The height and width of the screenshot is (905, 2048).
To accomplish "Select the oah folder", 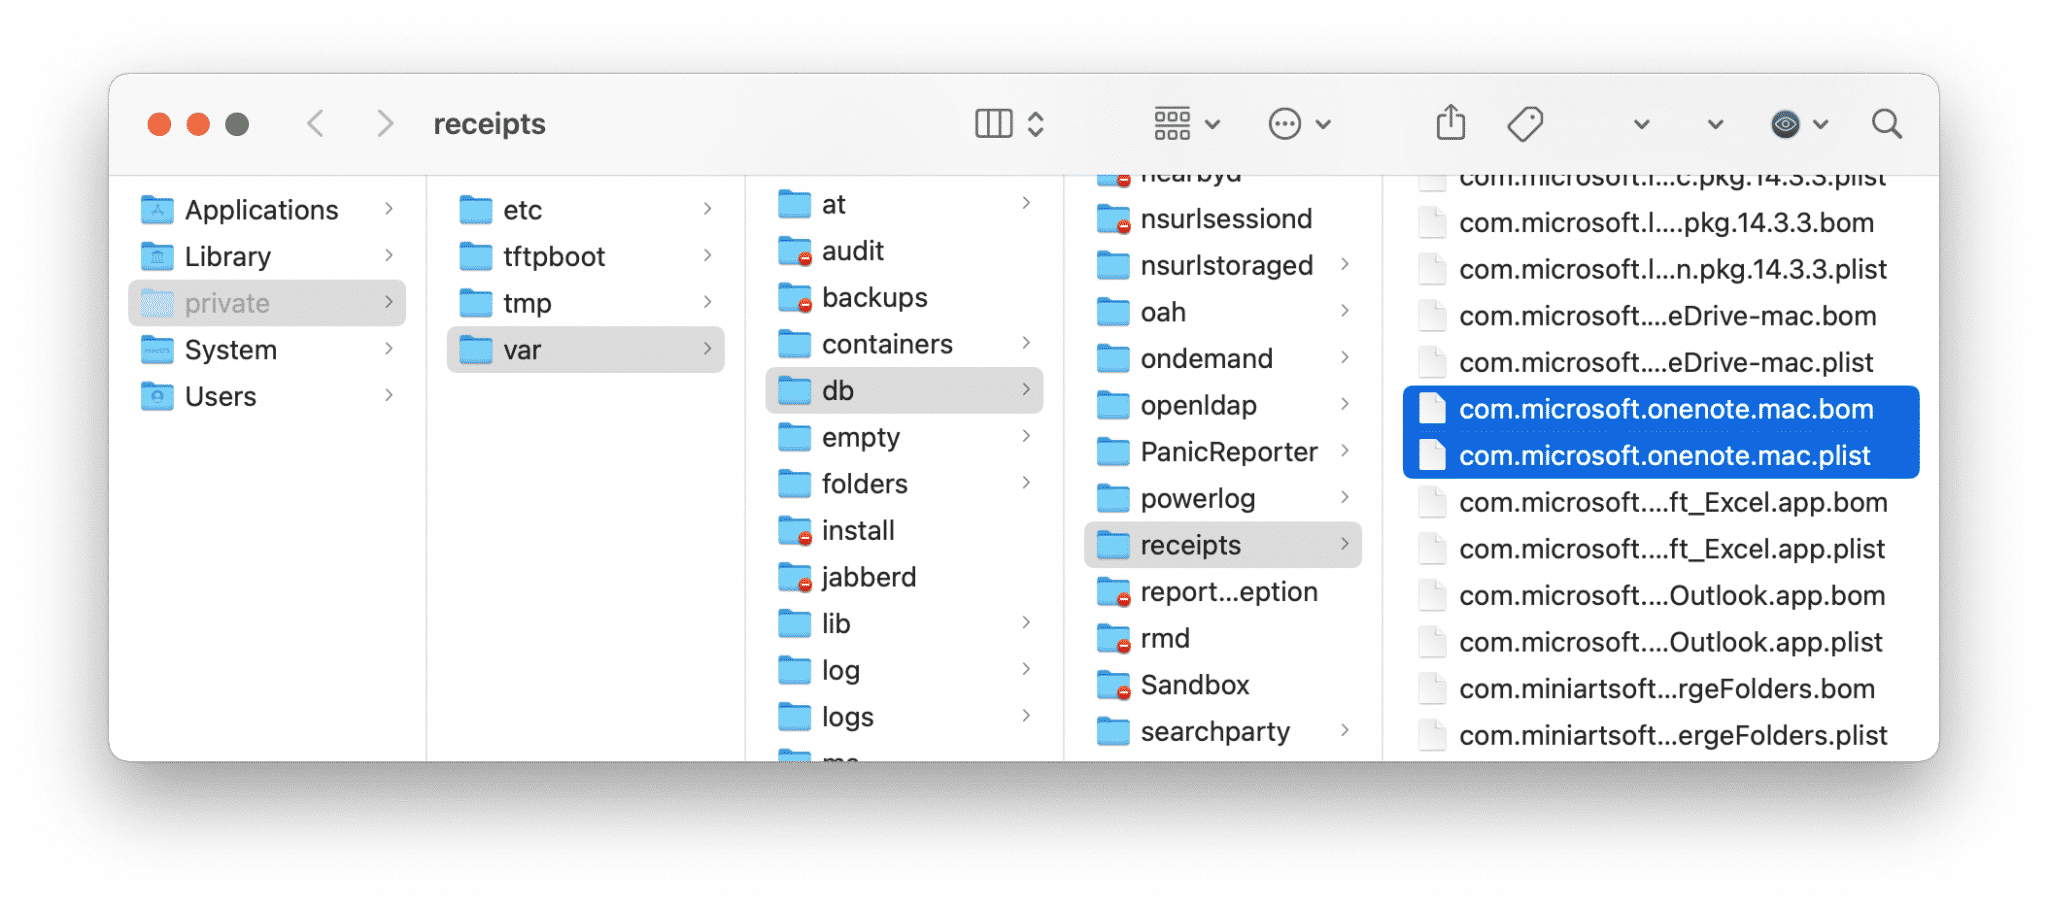I will click(1223, 313).
